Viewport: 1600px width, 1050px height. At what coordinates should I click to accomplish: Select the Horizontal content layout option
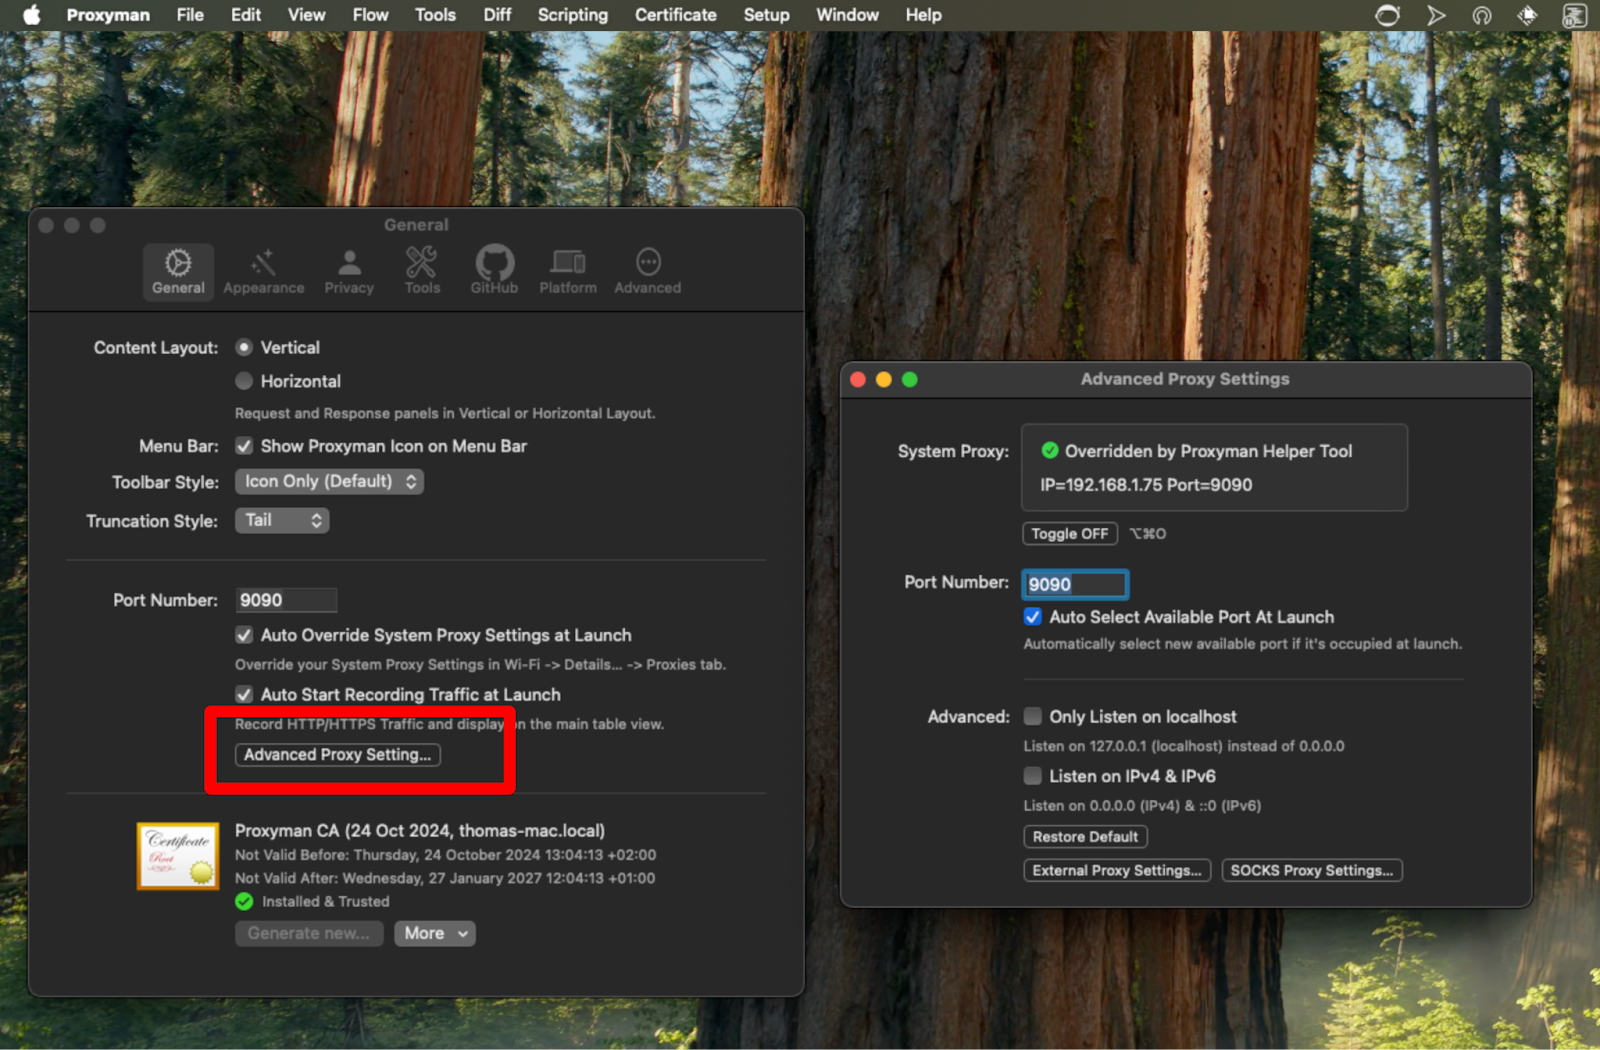(x=243, y=380)
